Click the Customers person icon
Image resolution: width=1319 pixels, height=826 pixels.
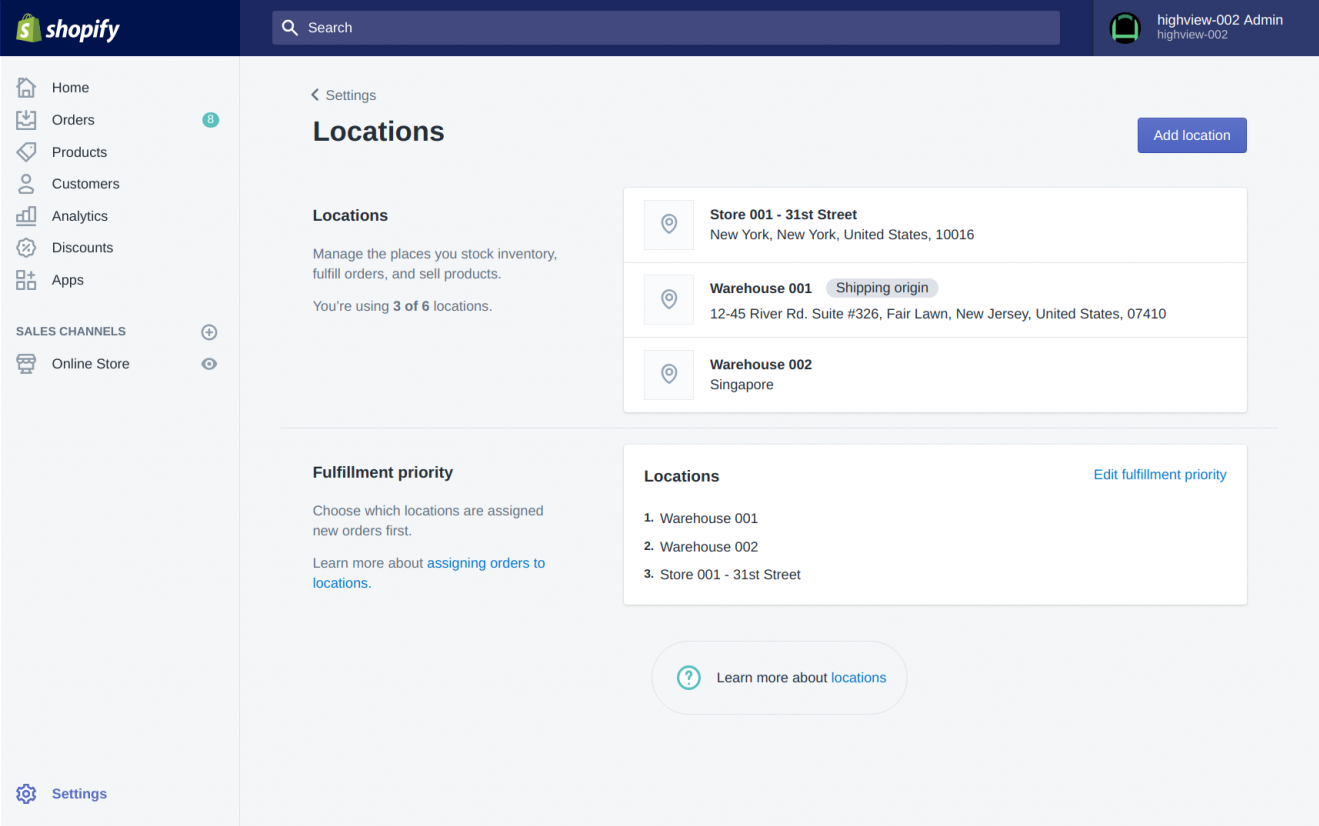26,184
